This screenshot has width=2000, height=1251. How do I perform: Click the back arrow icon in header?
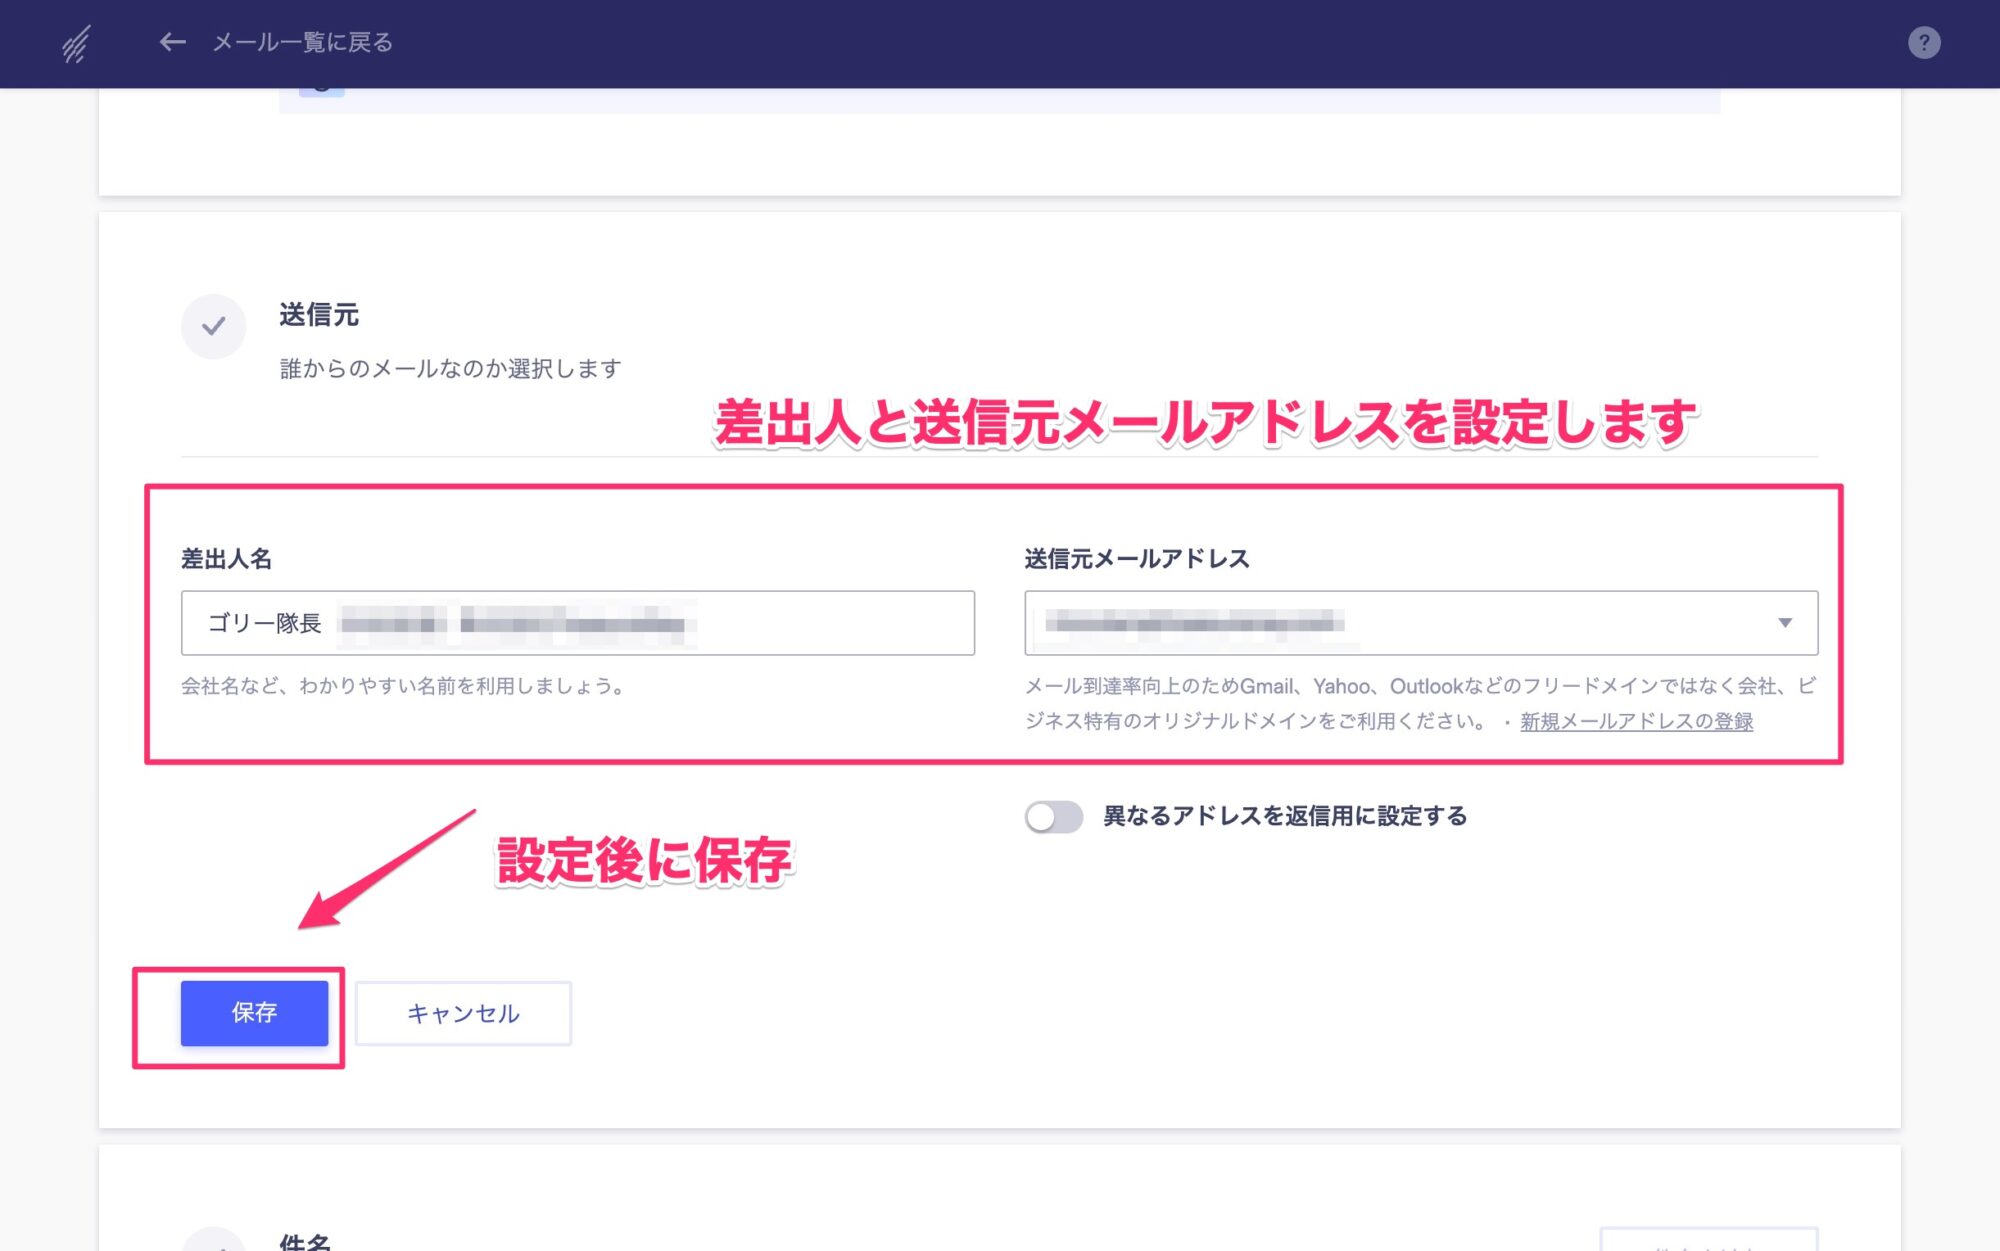172,42
